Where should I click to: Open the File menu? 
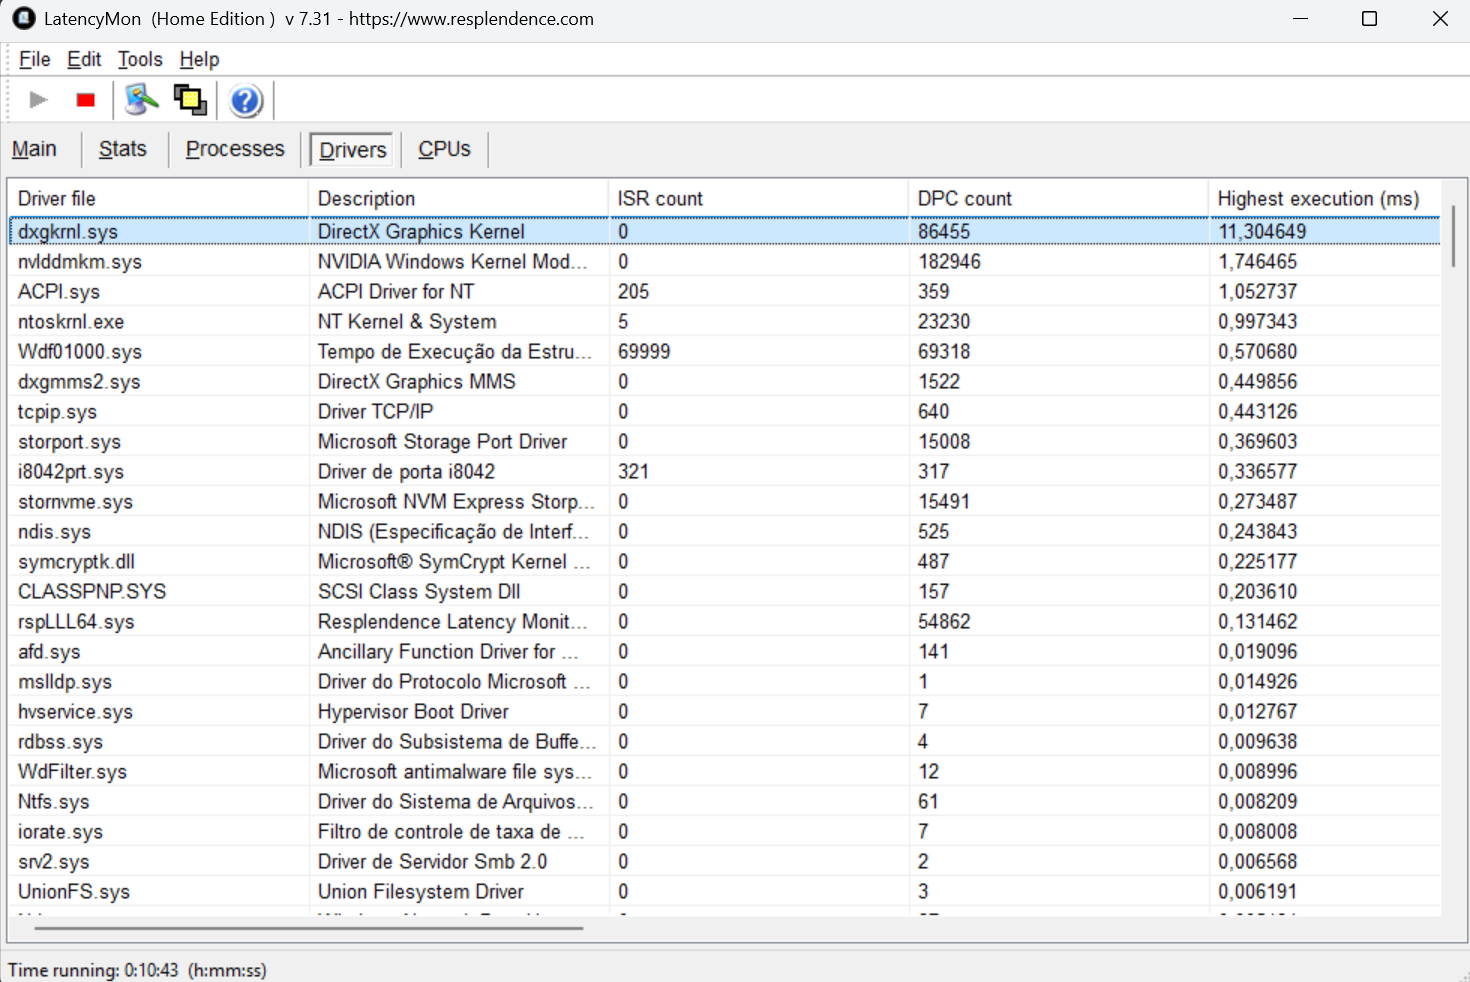pyautogui.click(x=34, y=59)
